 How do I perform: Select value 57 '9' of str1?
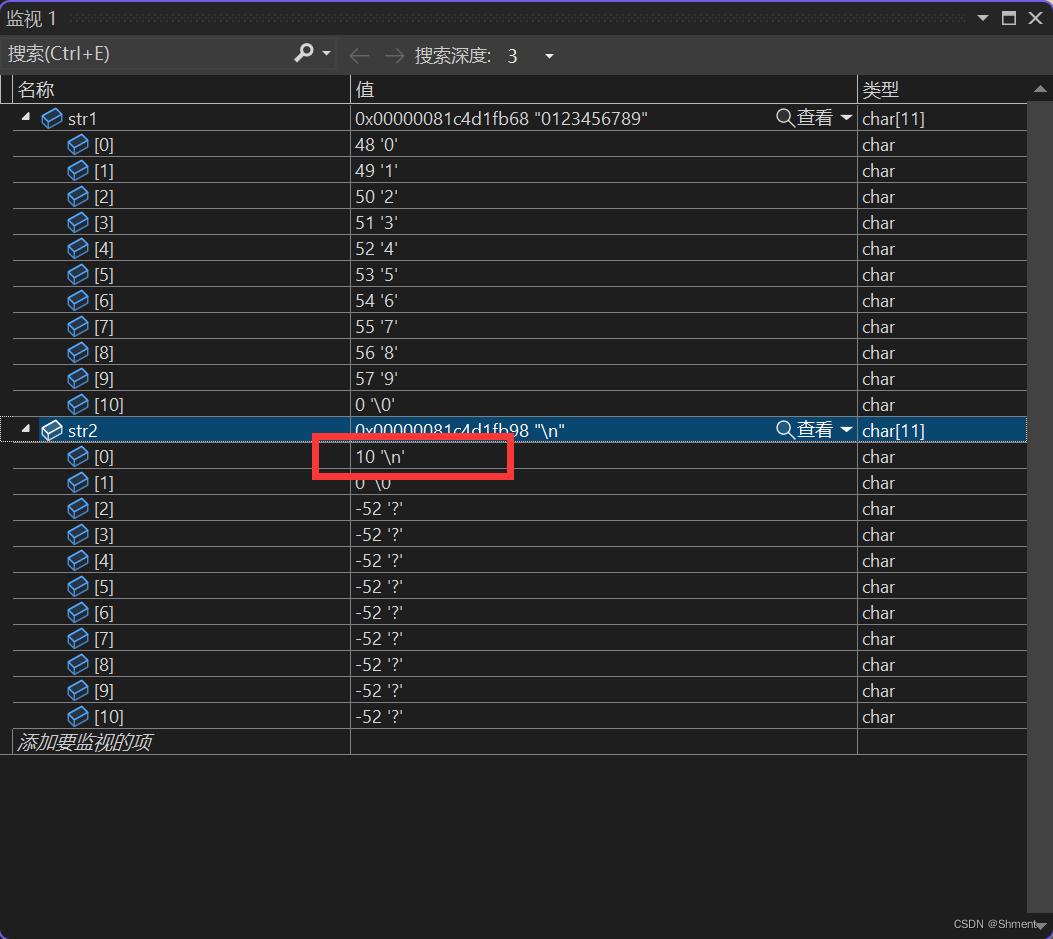[377, 379]
